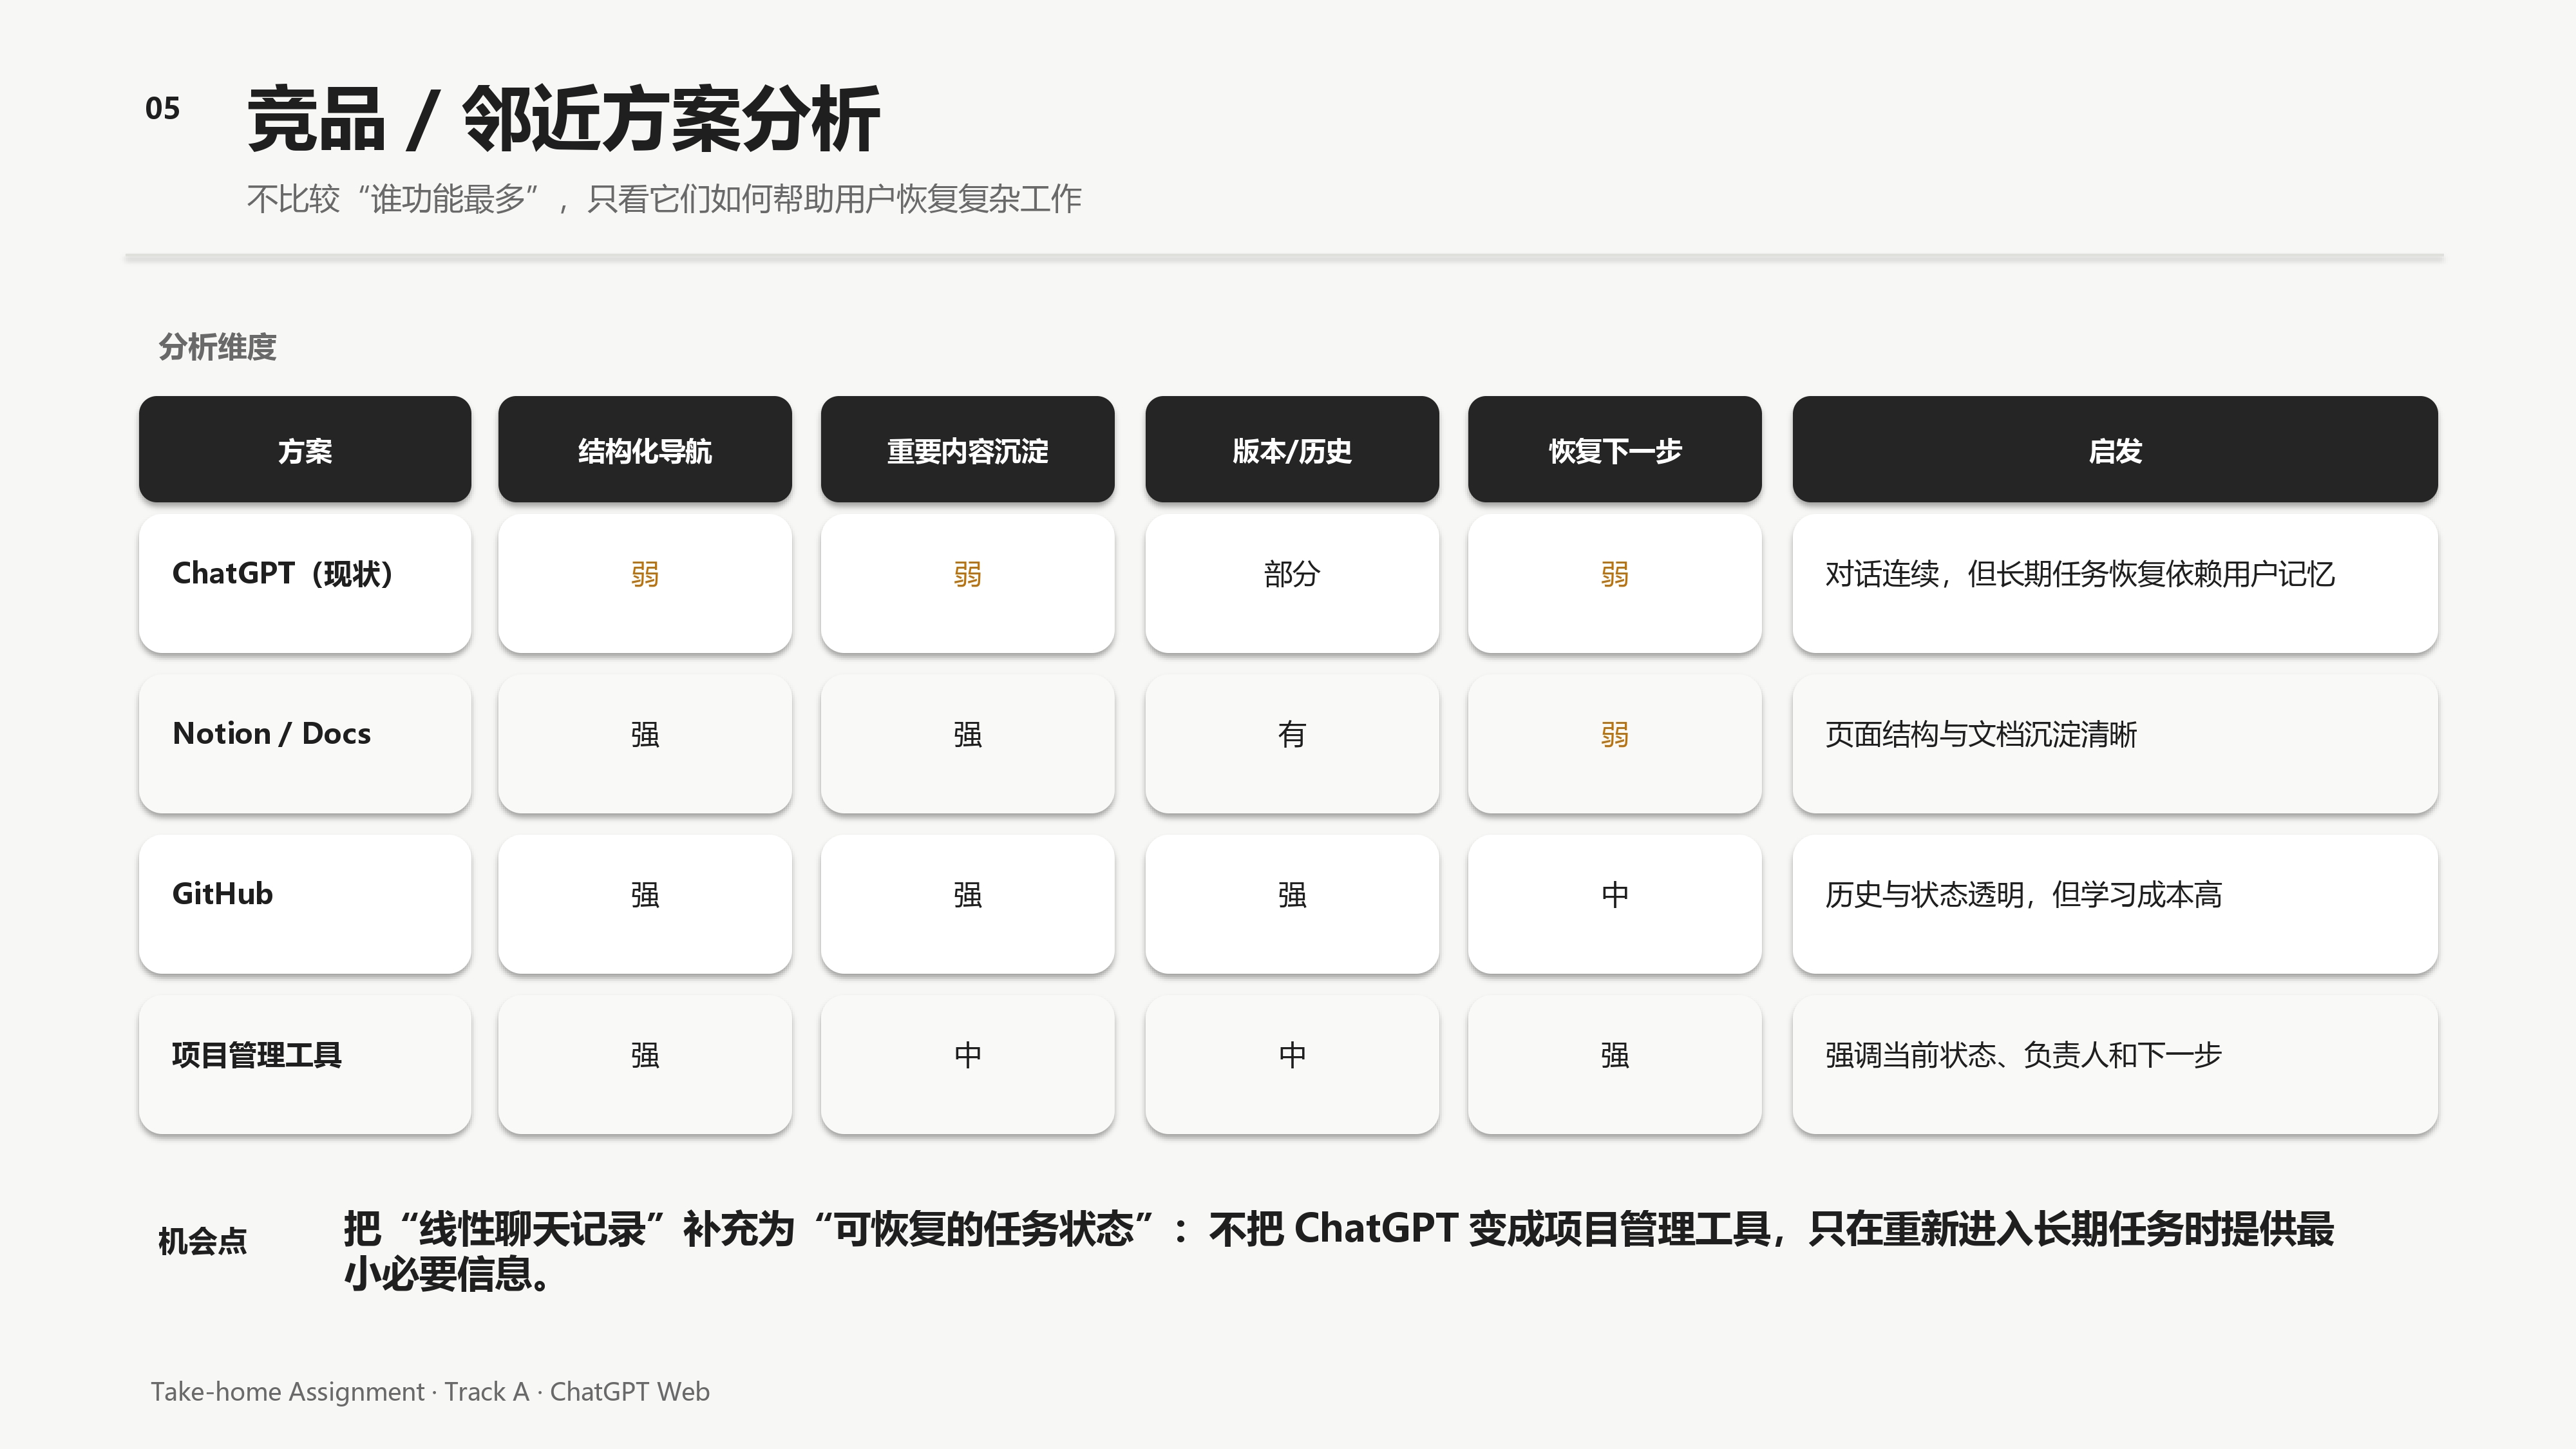Select the opportunity sentence starting "把“线性聊天记录”"

[1339, 1251]
